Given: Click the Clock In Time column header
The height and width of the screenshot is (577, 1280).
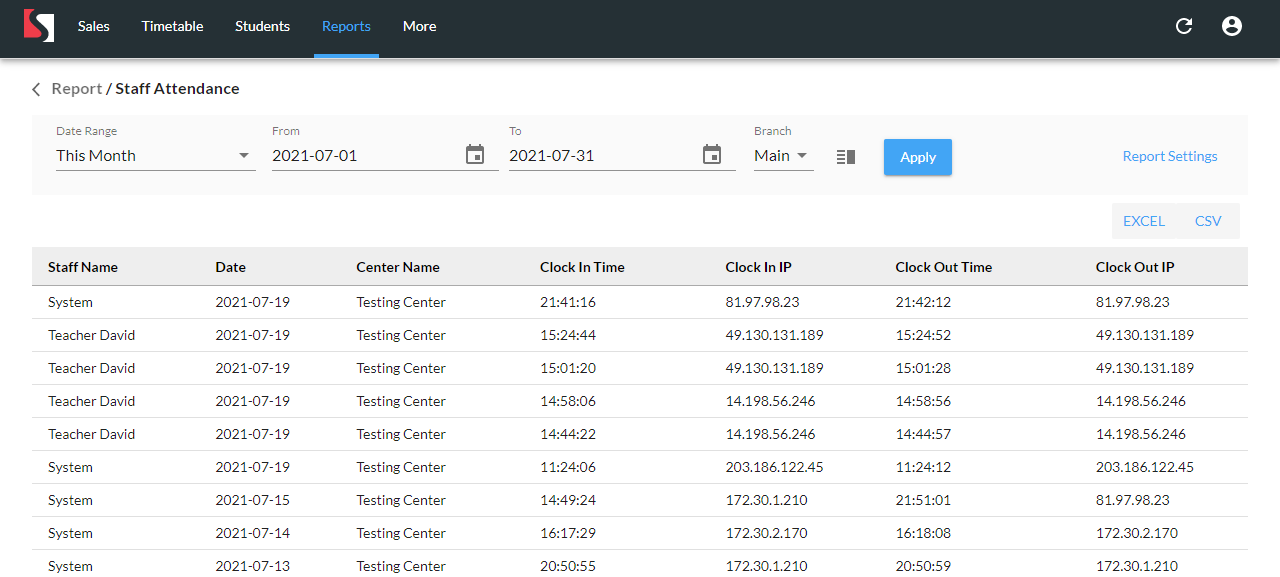Looking at the screenshot, I should click(582, 267).
